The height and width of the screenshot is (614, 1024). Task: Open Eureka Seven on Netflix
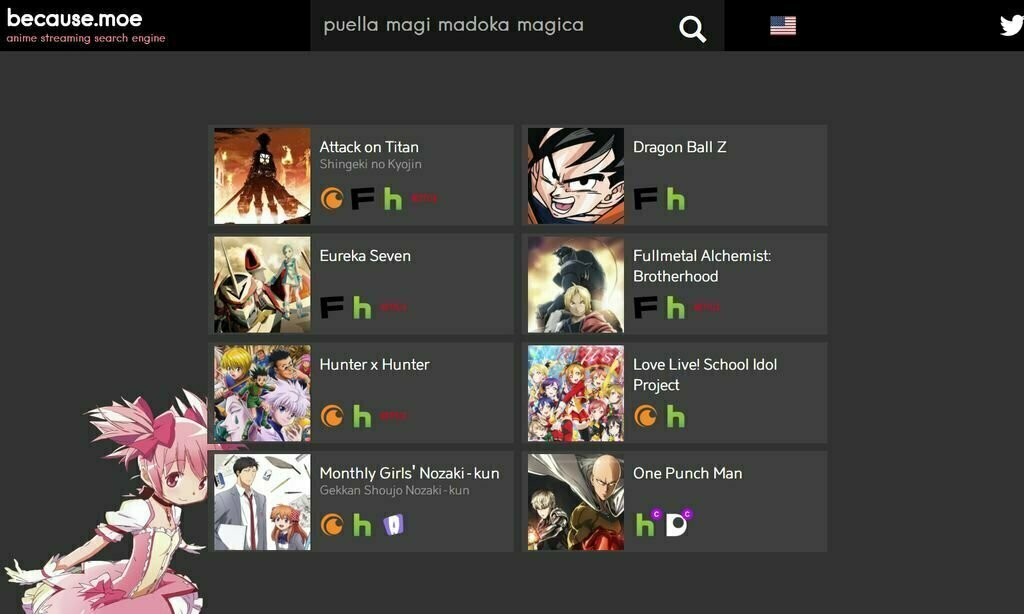tap(393, 307)
